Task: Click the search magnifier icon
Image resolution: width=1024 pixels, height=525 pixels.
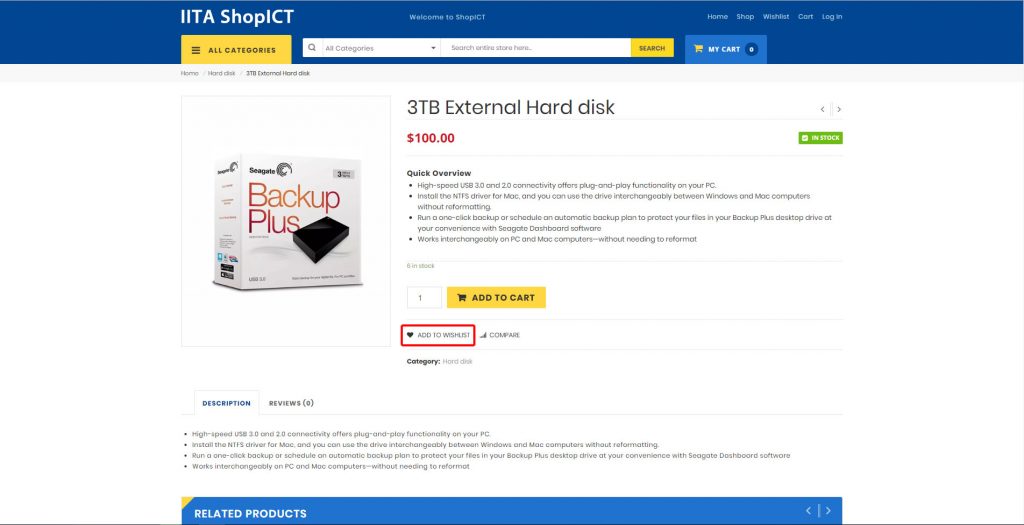Action: coord(312,48)
